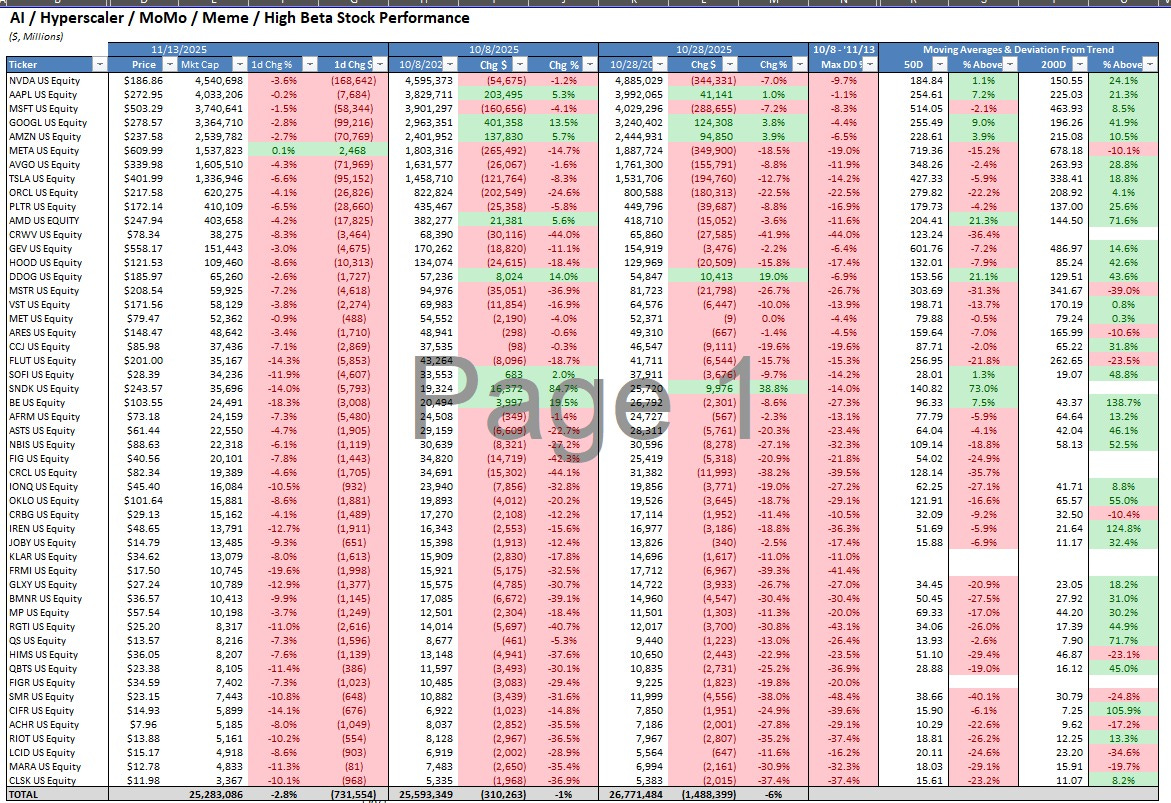The height and width of the screenshot is (803, 1171).
Task: Open the 50D filter dropdown
Action: 940,65
